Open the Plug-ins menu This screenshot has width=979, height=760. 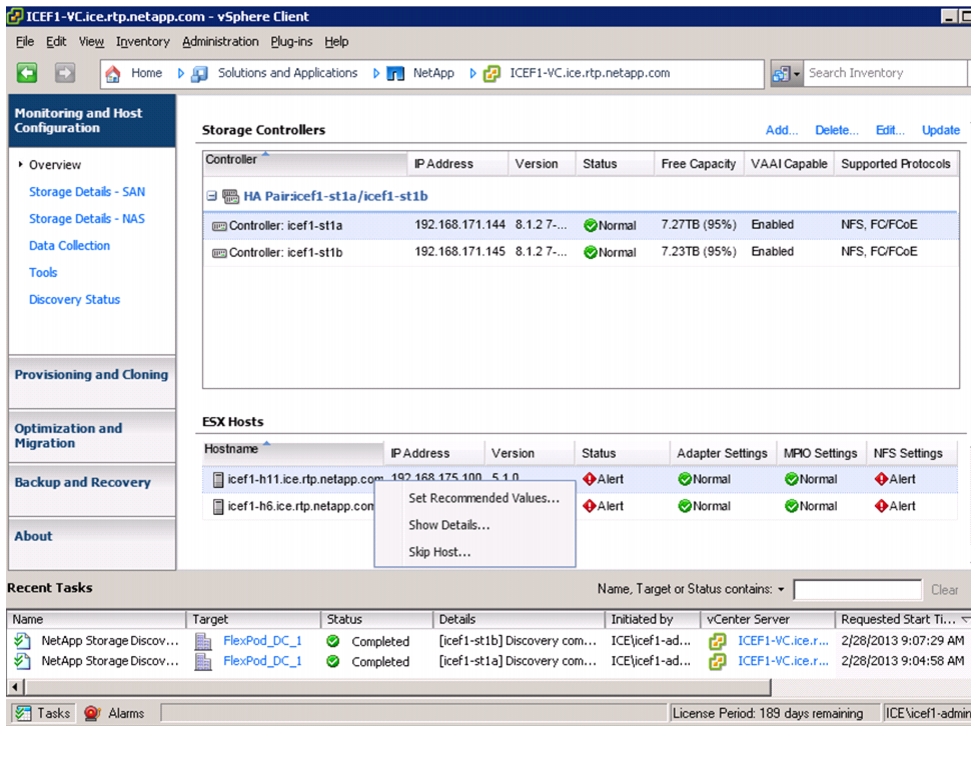tap(292, 42)
